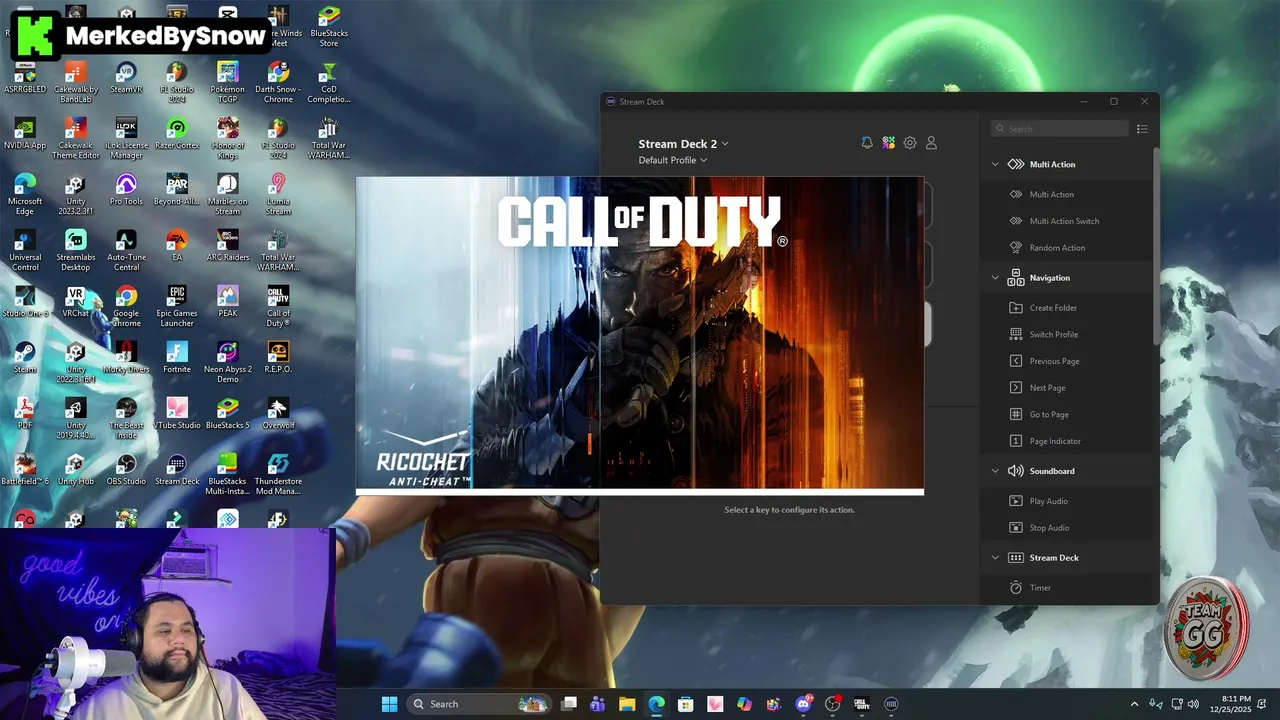The height and width of the screenshot is (720, 1280).
Task: Open the iLok License Manager desktop icon
Action: coord(126,138)
